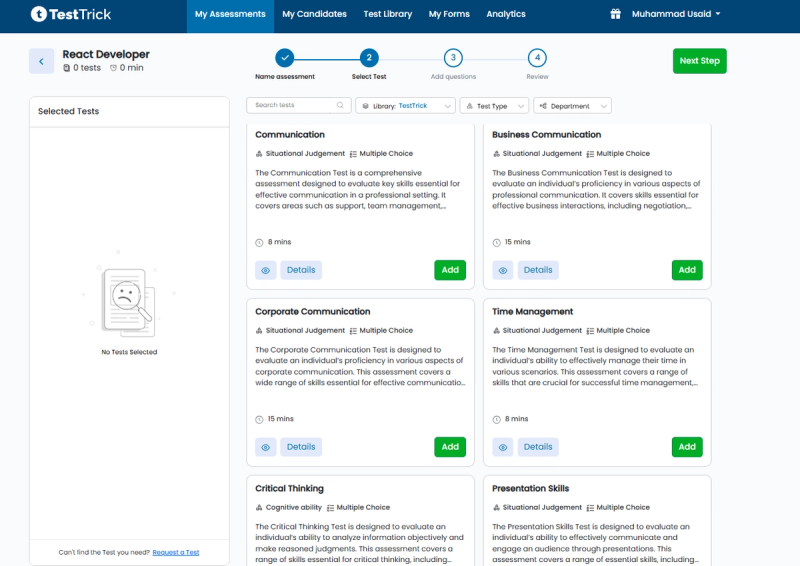Add the Business Communication test
Screen dimensions: 800x566
(x=687, y=270)
